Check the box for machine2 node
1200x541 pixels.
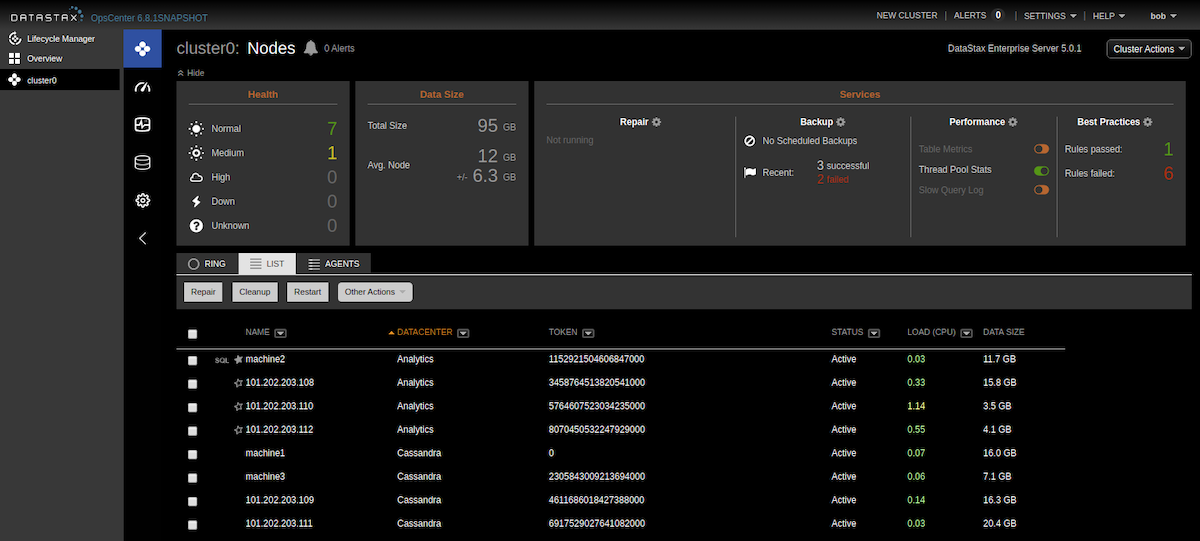tap(193, 360)
